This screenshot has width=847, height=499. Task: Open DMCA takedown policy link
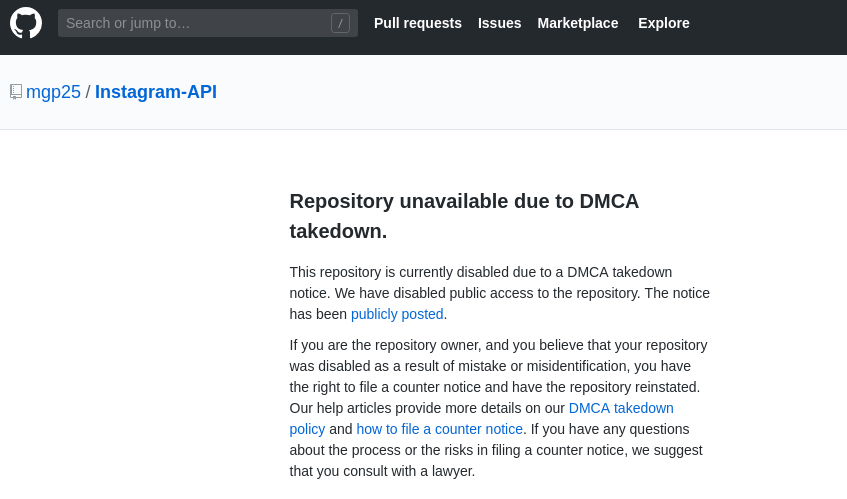pos(621,408)
